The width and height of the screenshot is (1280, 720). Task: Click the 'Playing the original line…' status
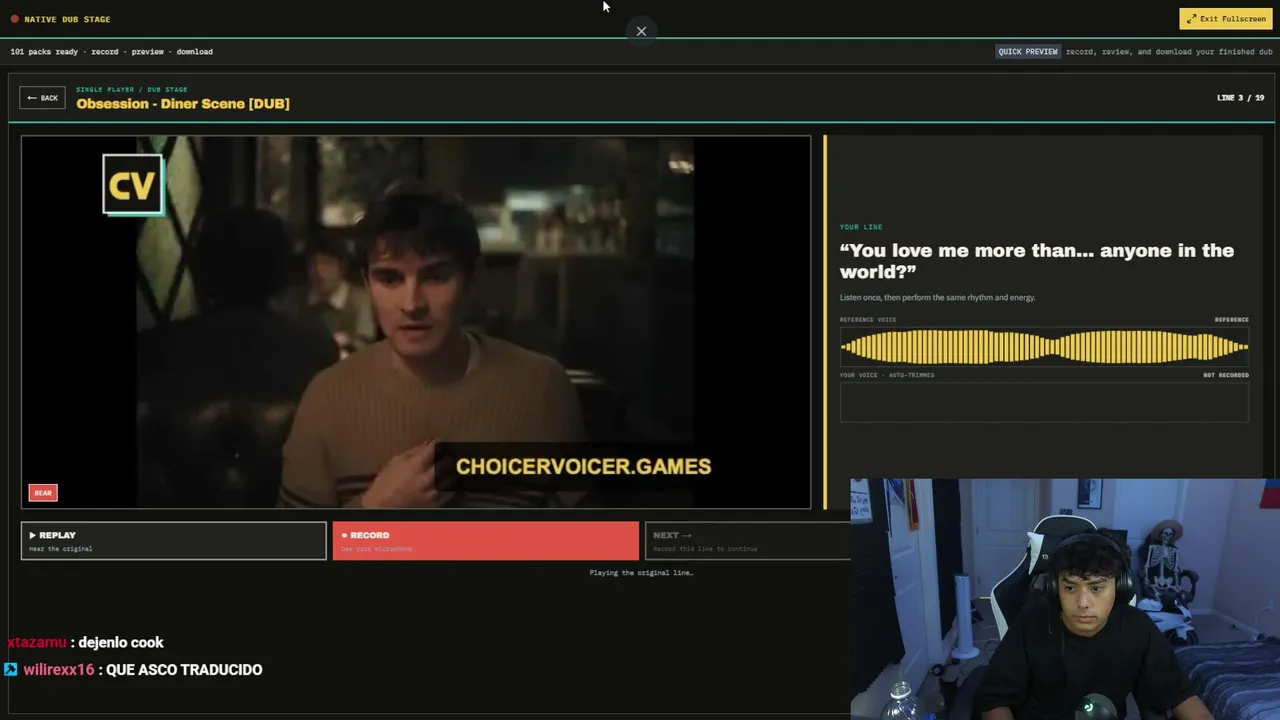click(x=641, y=573)
